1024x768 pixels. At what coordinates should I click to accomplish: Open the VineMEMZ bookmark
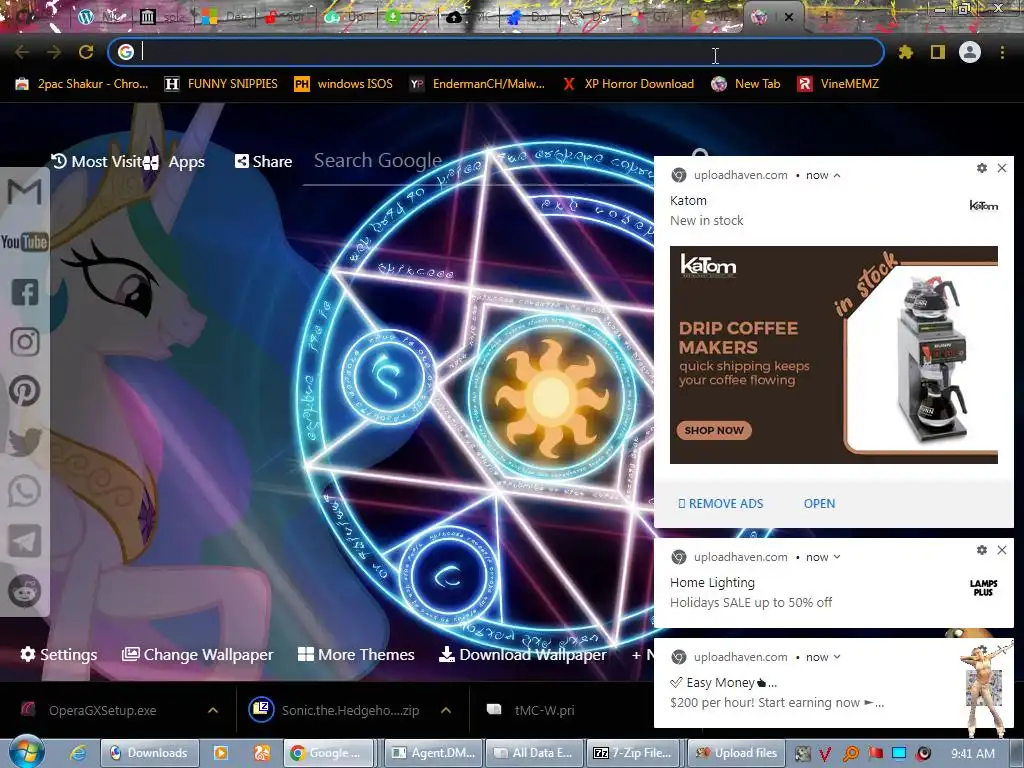[x=839, y=84]
